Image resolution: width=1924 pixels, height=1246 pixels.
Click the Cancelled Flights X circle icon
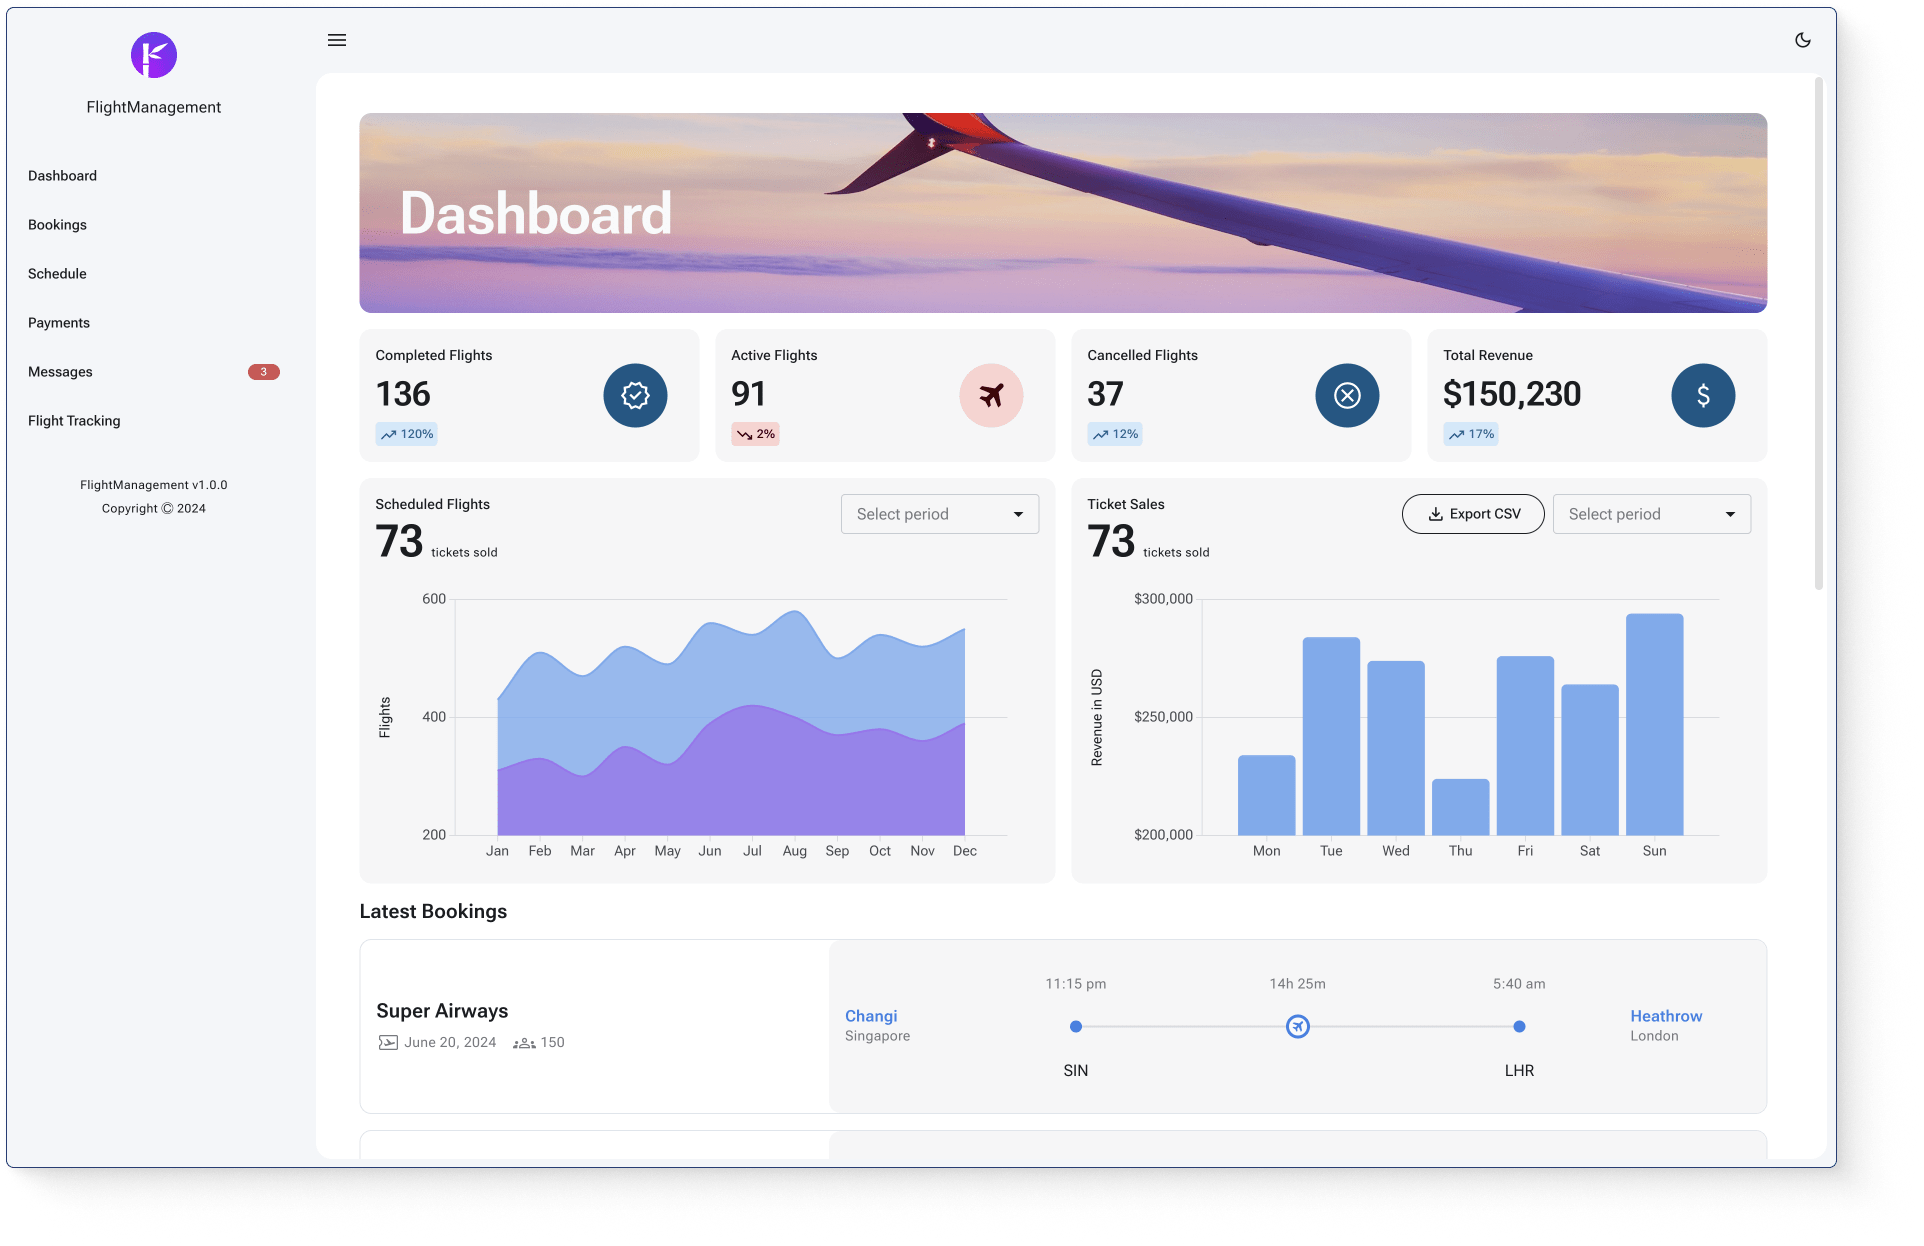coord(1347,395)
